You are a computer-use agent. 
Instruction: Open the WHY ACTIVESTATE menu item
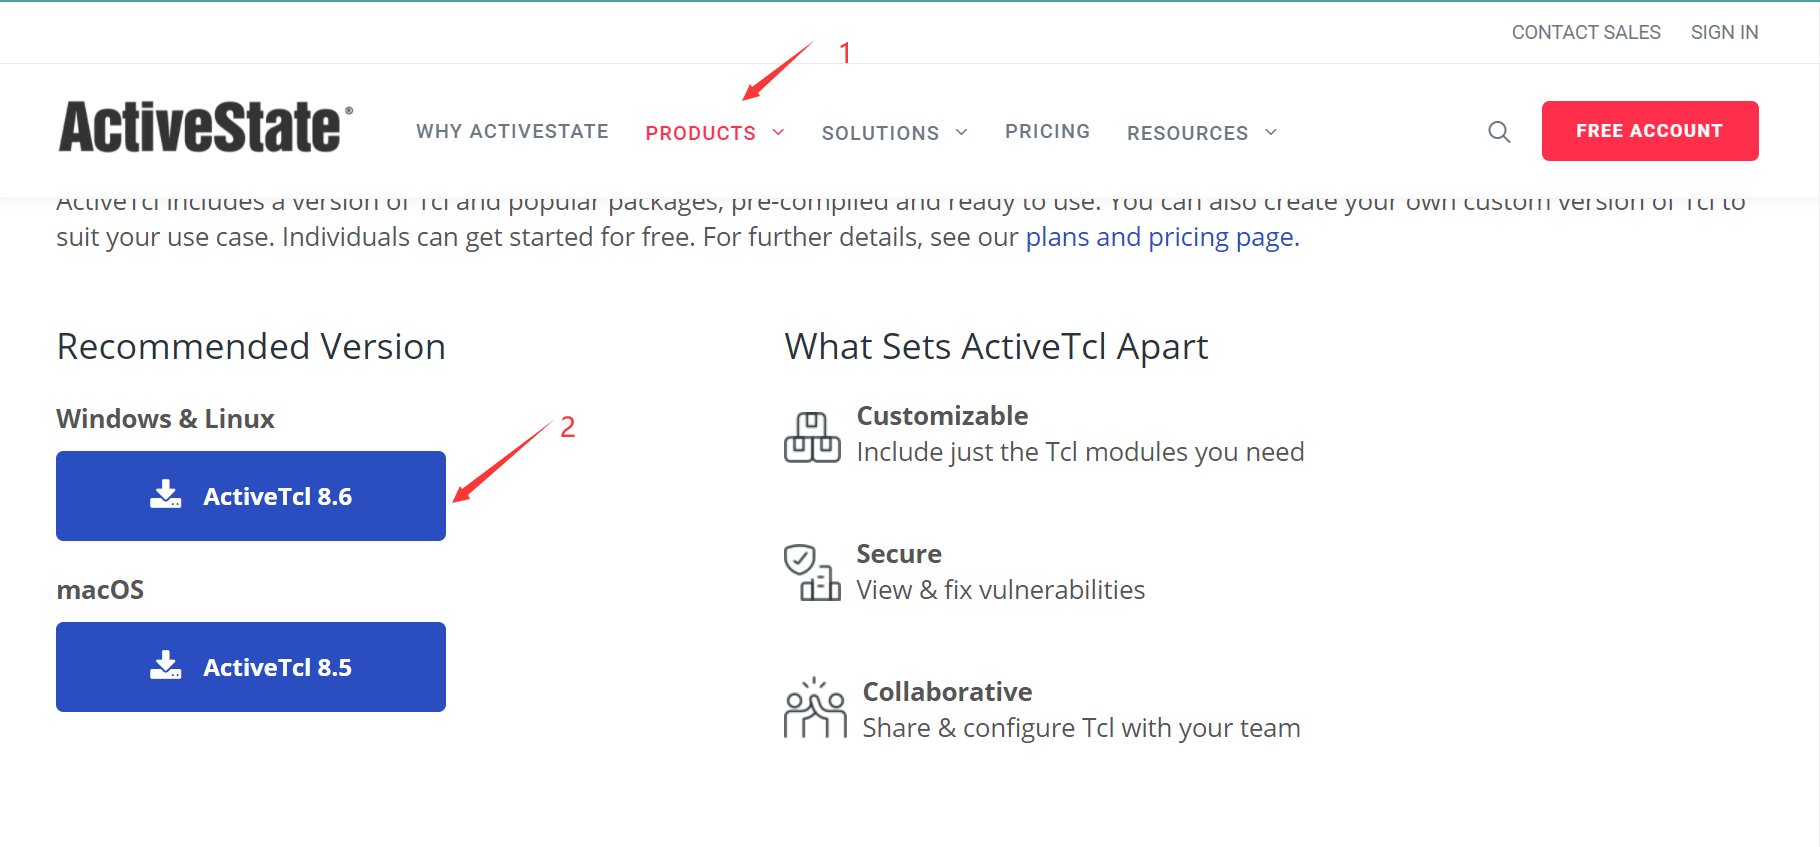click(x=512, y=131)
